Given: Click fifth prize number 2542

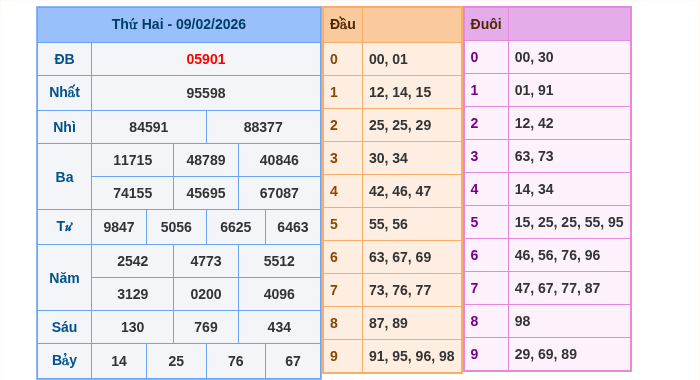Looking at the screenshot, I should click(x=133, y=261).
